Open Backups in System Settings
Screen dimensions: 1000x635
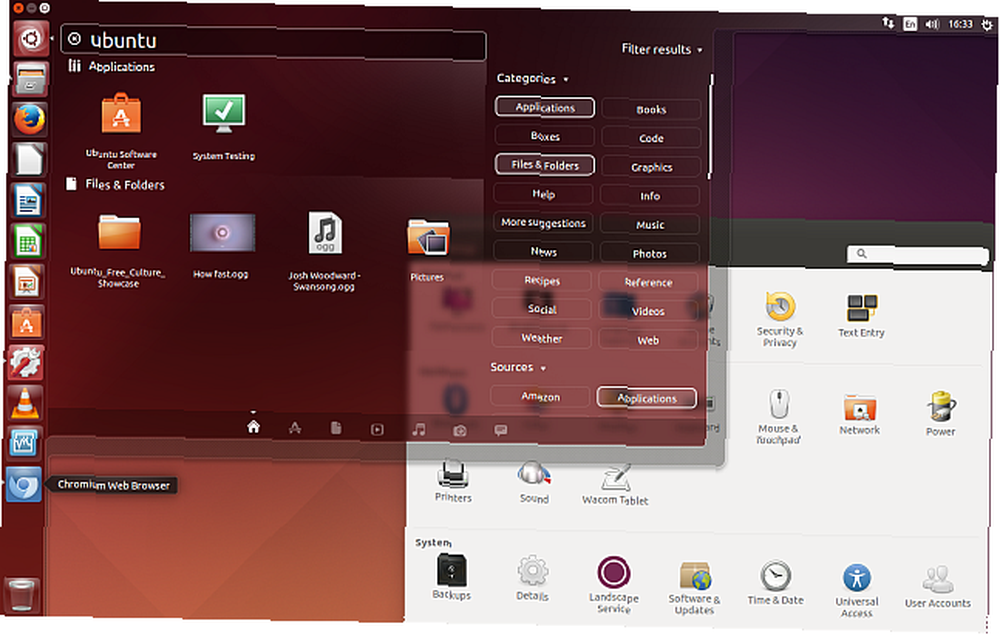pos(452,577)
